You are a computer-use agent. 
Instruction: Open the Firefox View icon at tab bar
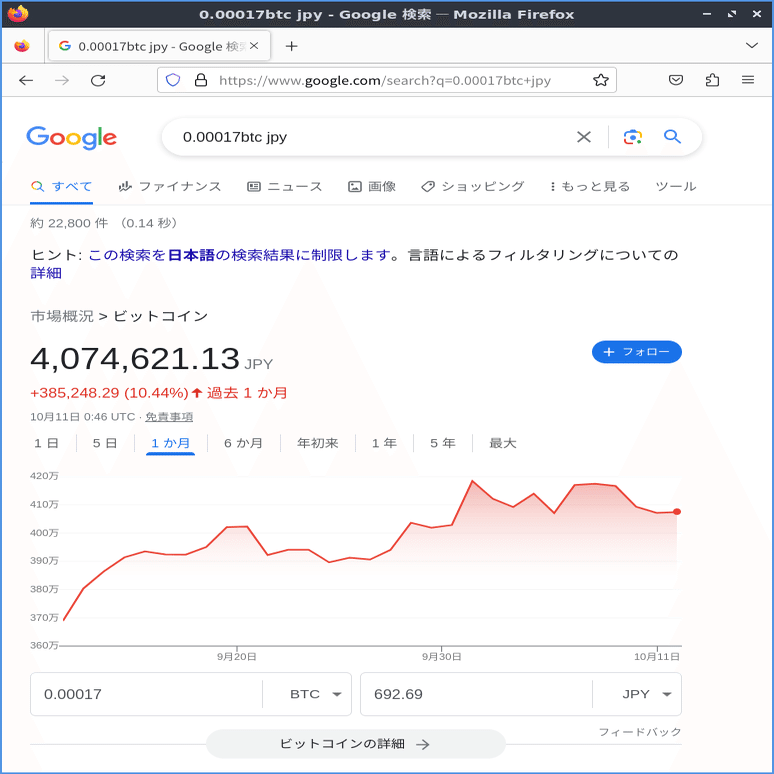pyautogui.click(x=22, y=46)
